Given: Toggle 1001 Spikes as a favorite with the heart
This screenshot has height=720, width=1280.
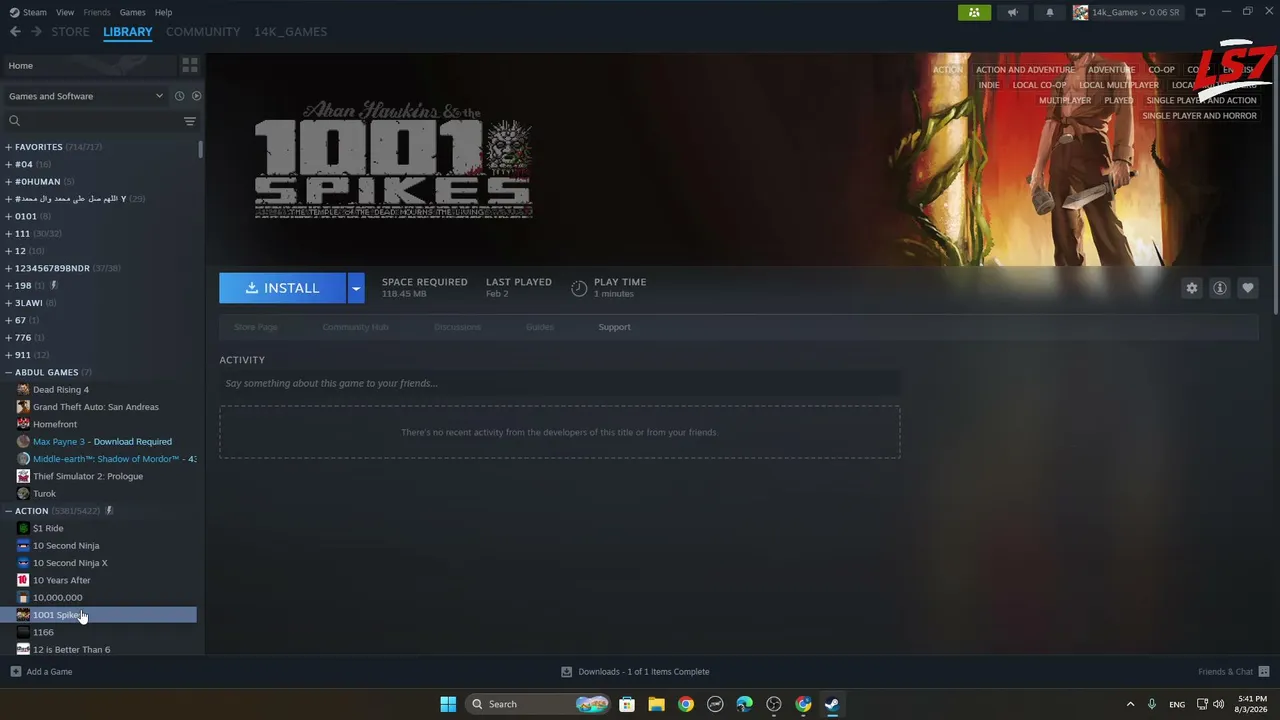Looking at the screenshot, I should (x=1248, y=288).
